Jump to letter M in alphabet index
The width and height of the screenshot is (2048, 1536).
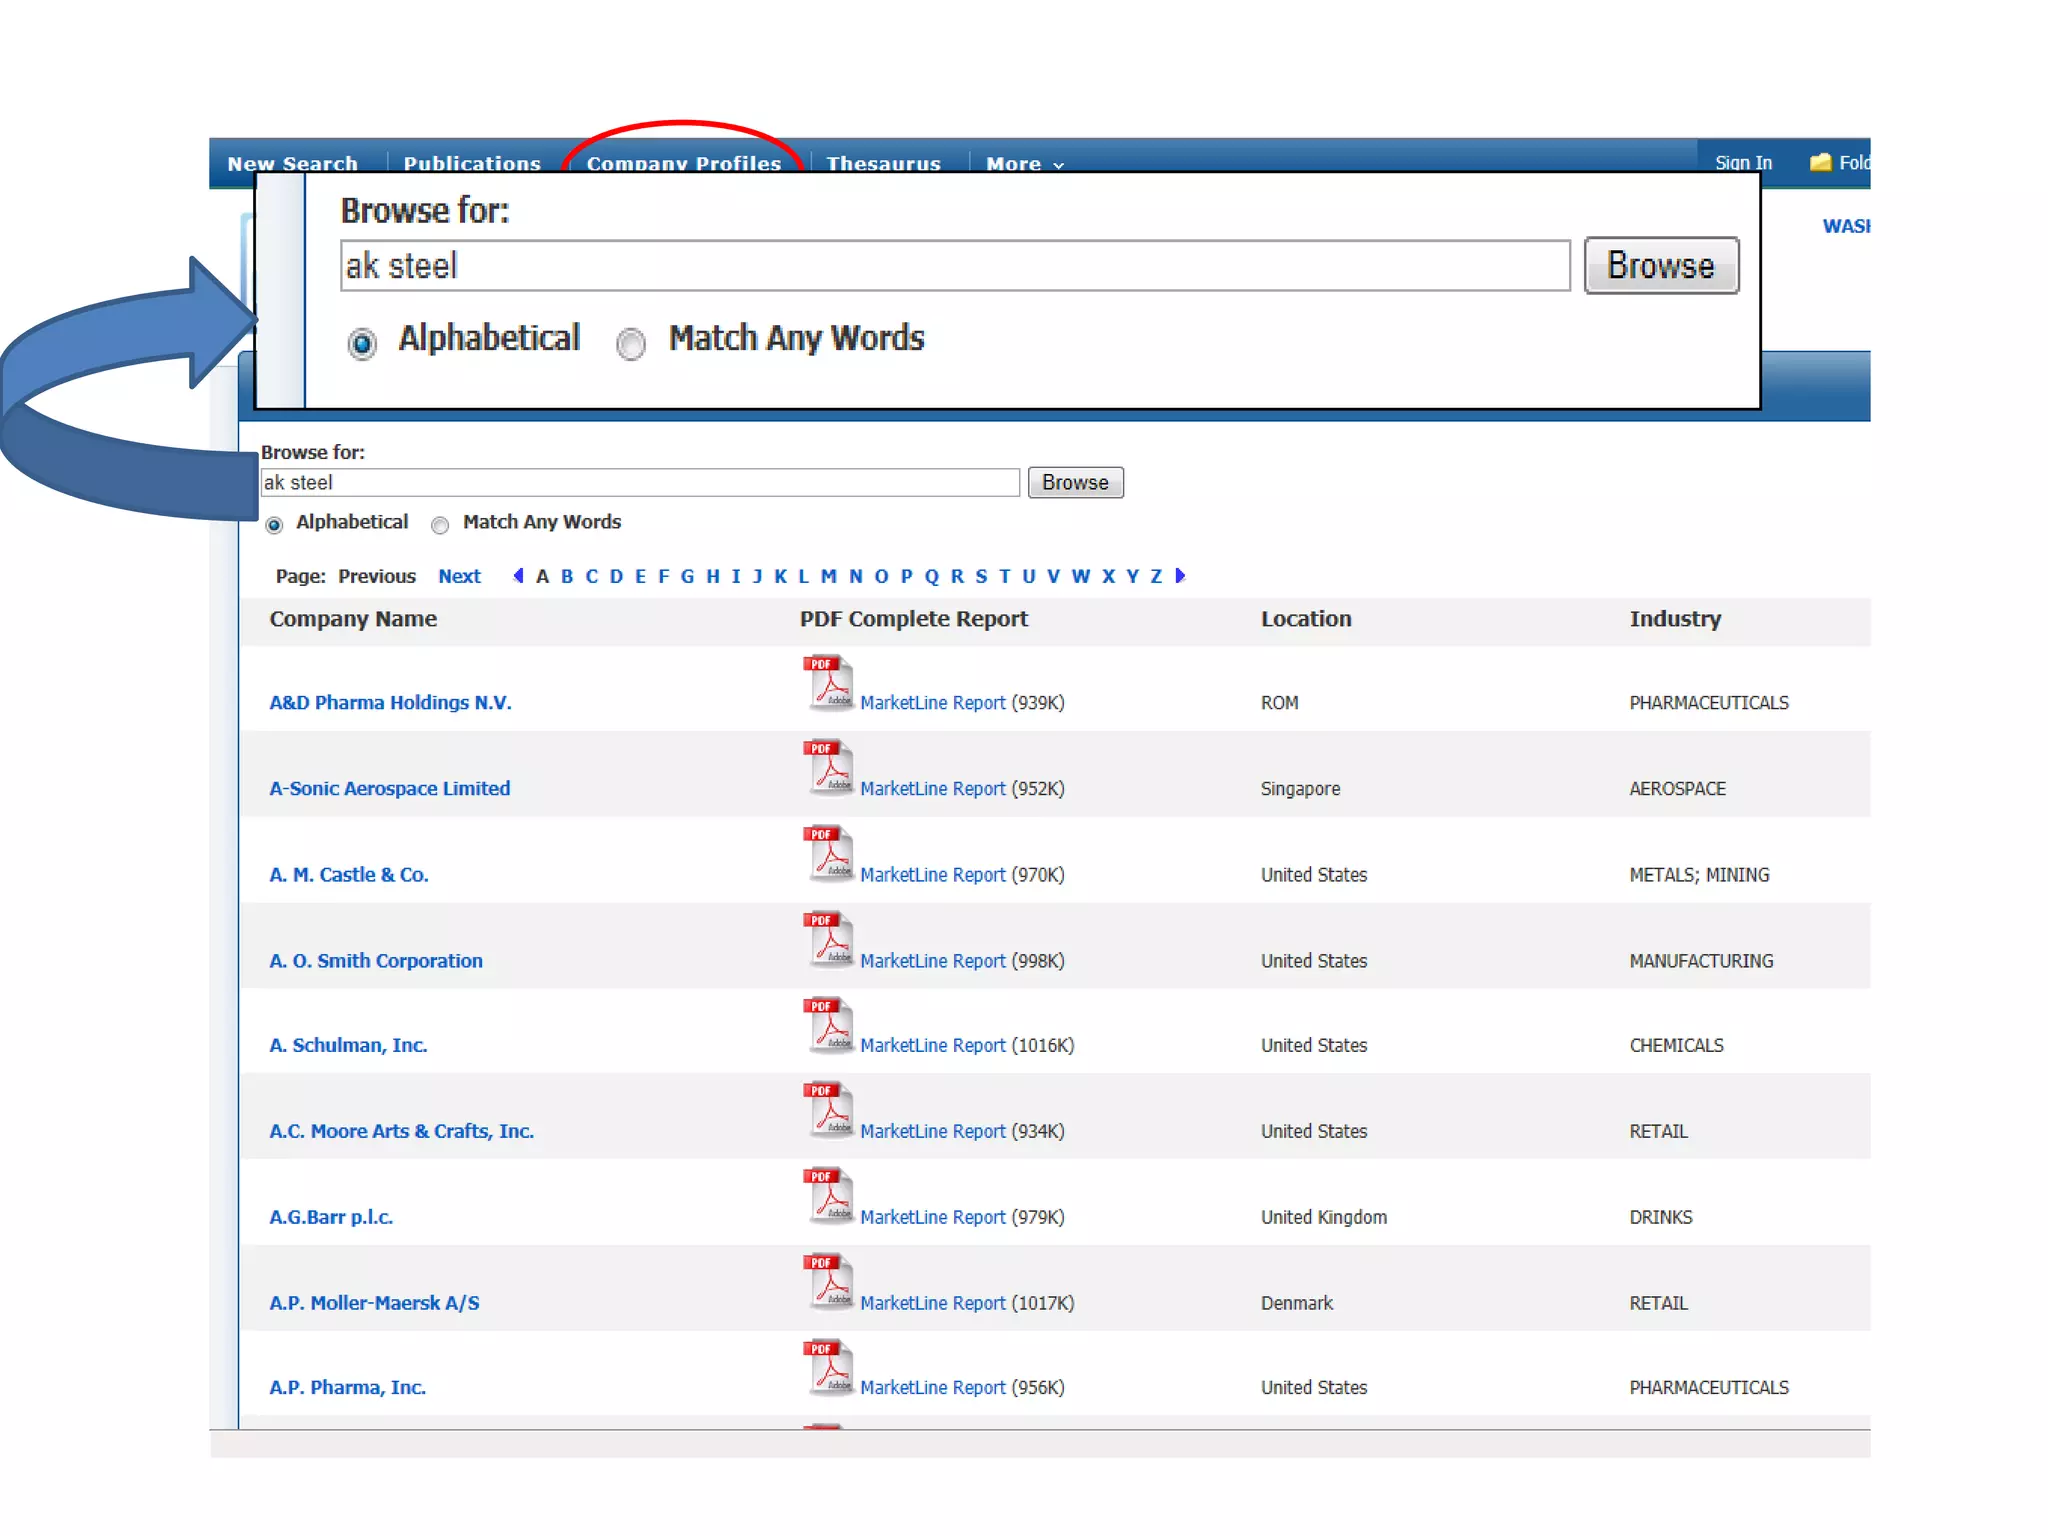(x=828, y=576)
